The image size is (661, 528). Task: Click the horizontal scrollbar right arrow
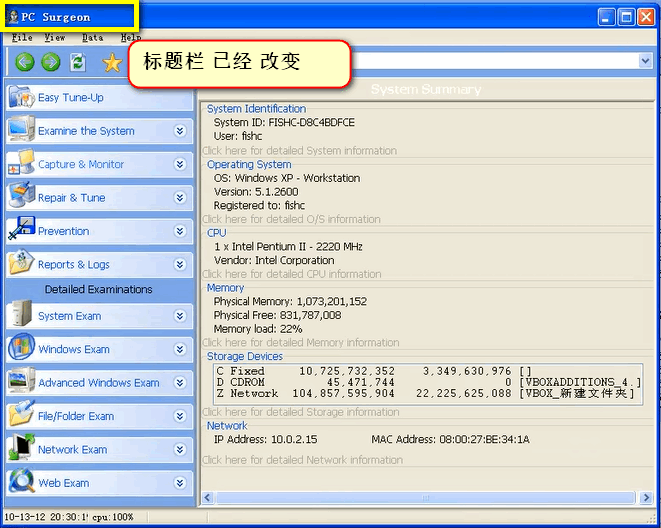click(645, 498)
